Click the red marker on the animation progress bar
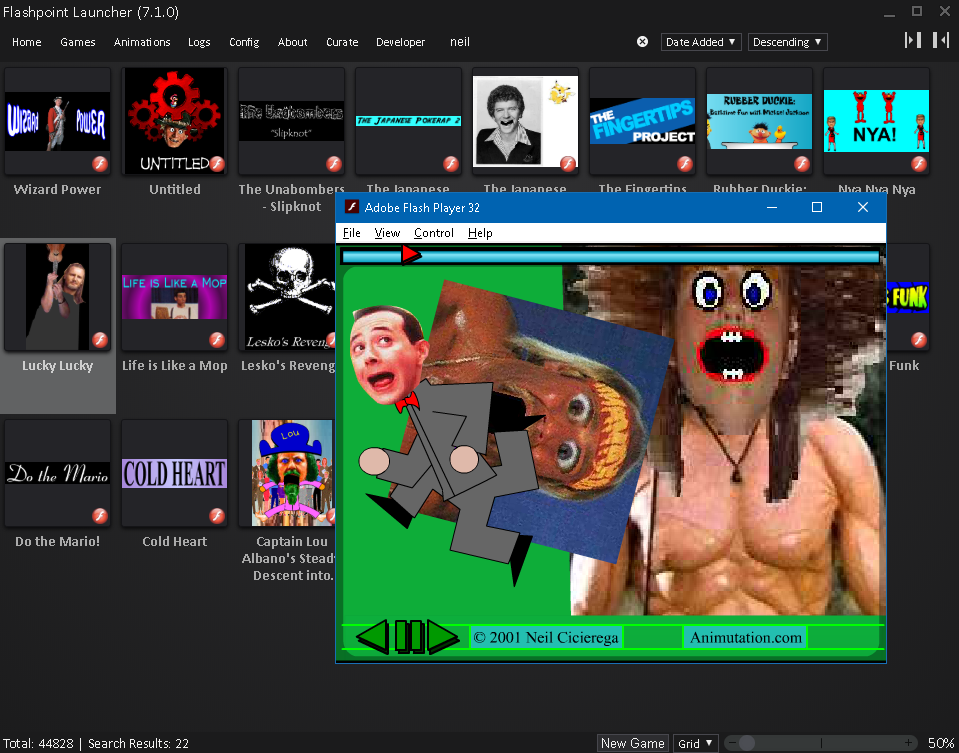The height and width of the screenshot is (753, 959). click(x=410, y=255)
